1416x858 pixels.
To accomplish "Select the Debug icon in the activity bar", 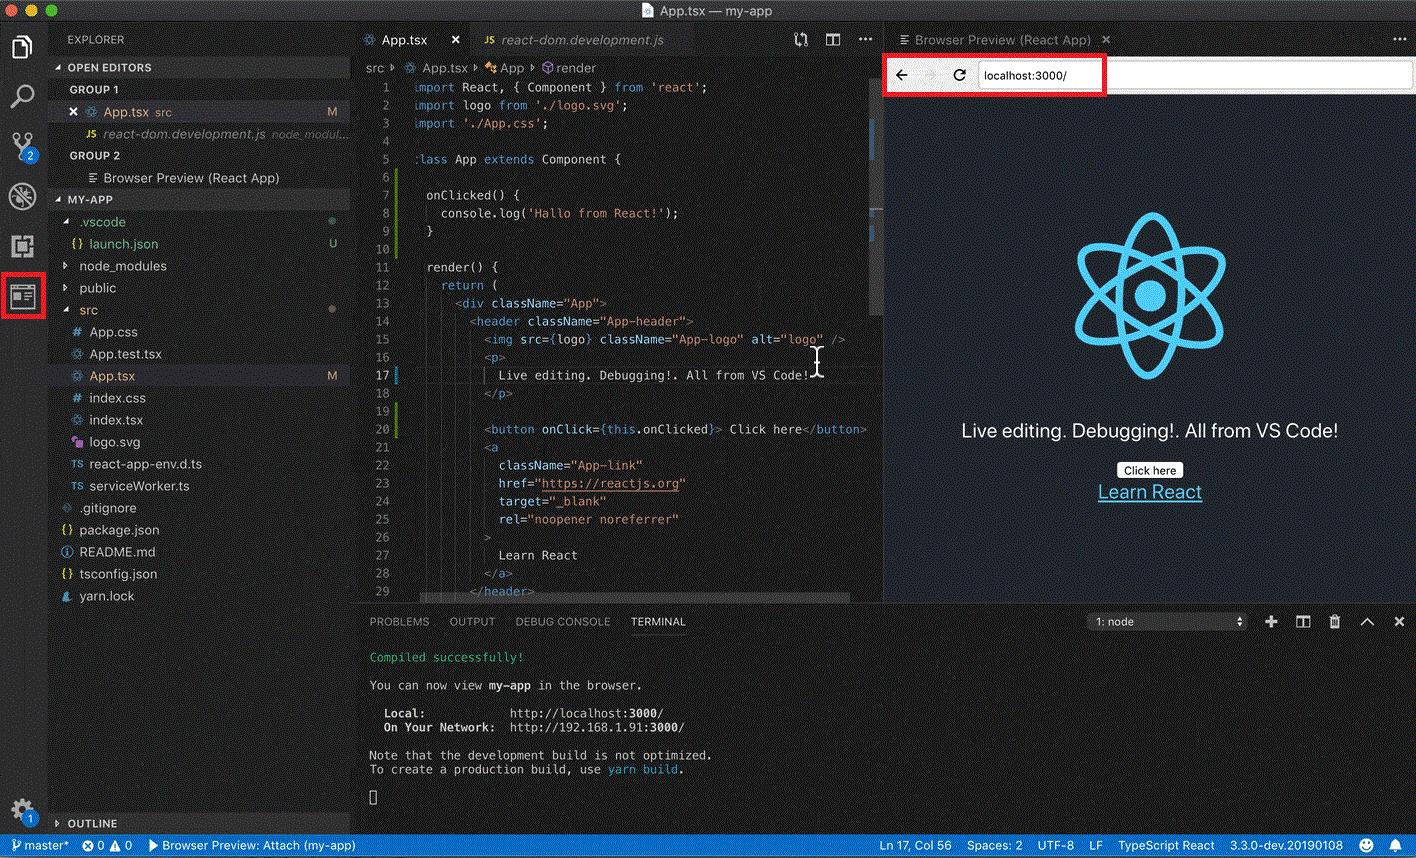I will point(22,196).
